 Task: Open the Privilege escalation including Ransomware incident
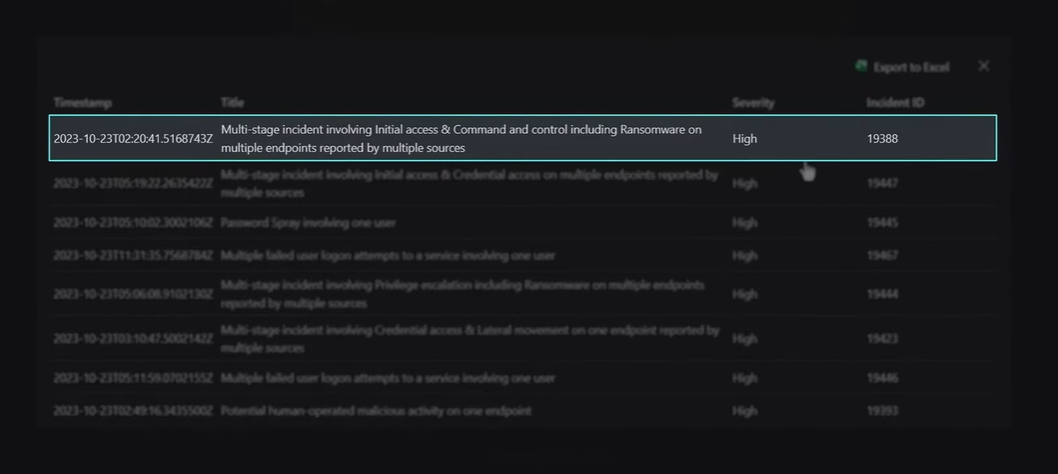coord(462,294)
